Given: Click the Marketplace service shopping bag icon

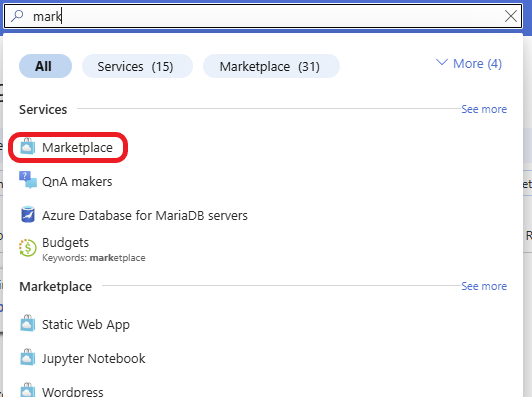Looking at the screenshot, I should point(27,147).
